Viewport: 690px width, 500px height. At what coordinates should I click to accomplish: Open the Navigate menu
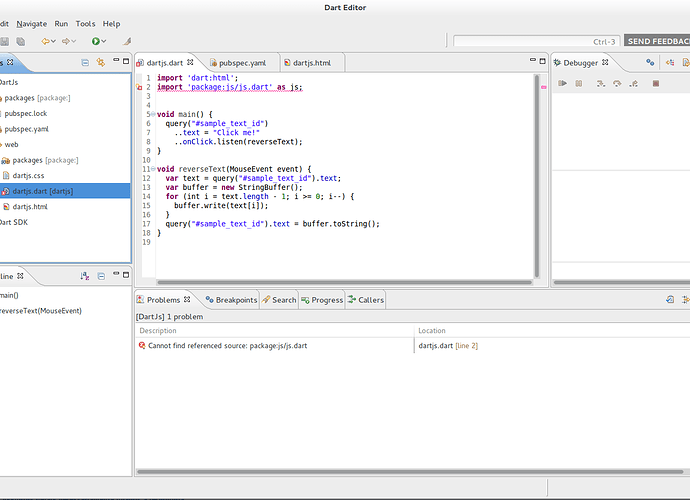click(32, 24)
